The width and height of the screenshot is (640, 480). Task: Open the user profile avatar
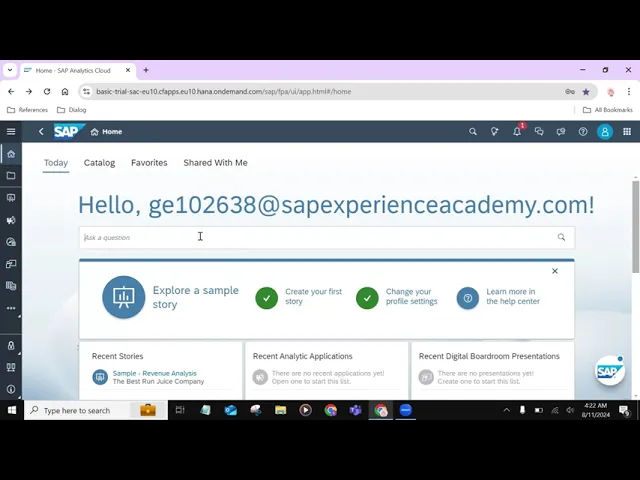point(605,131)
